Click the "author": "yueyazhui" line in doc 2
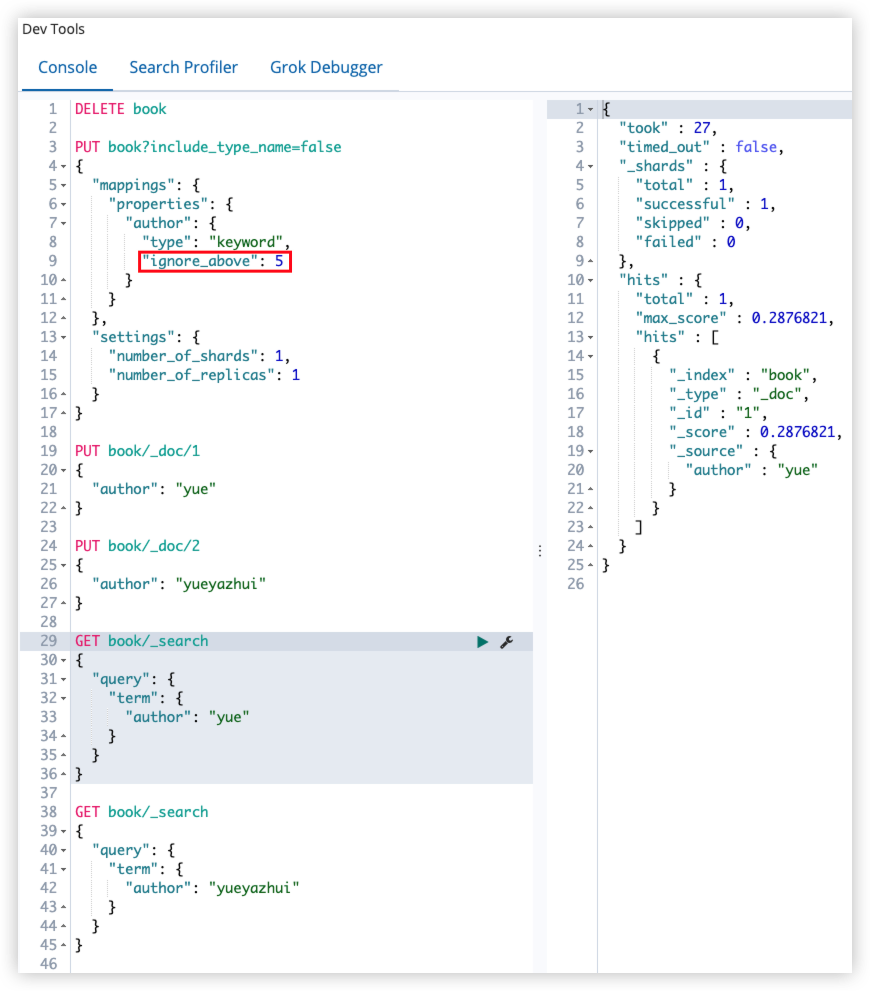 pyautogui.click(x=179, y=584)
